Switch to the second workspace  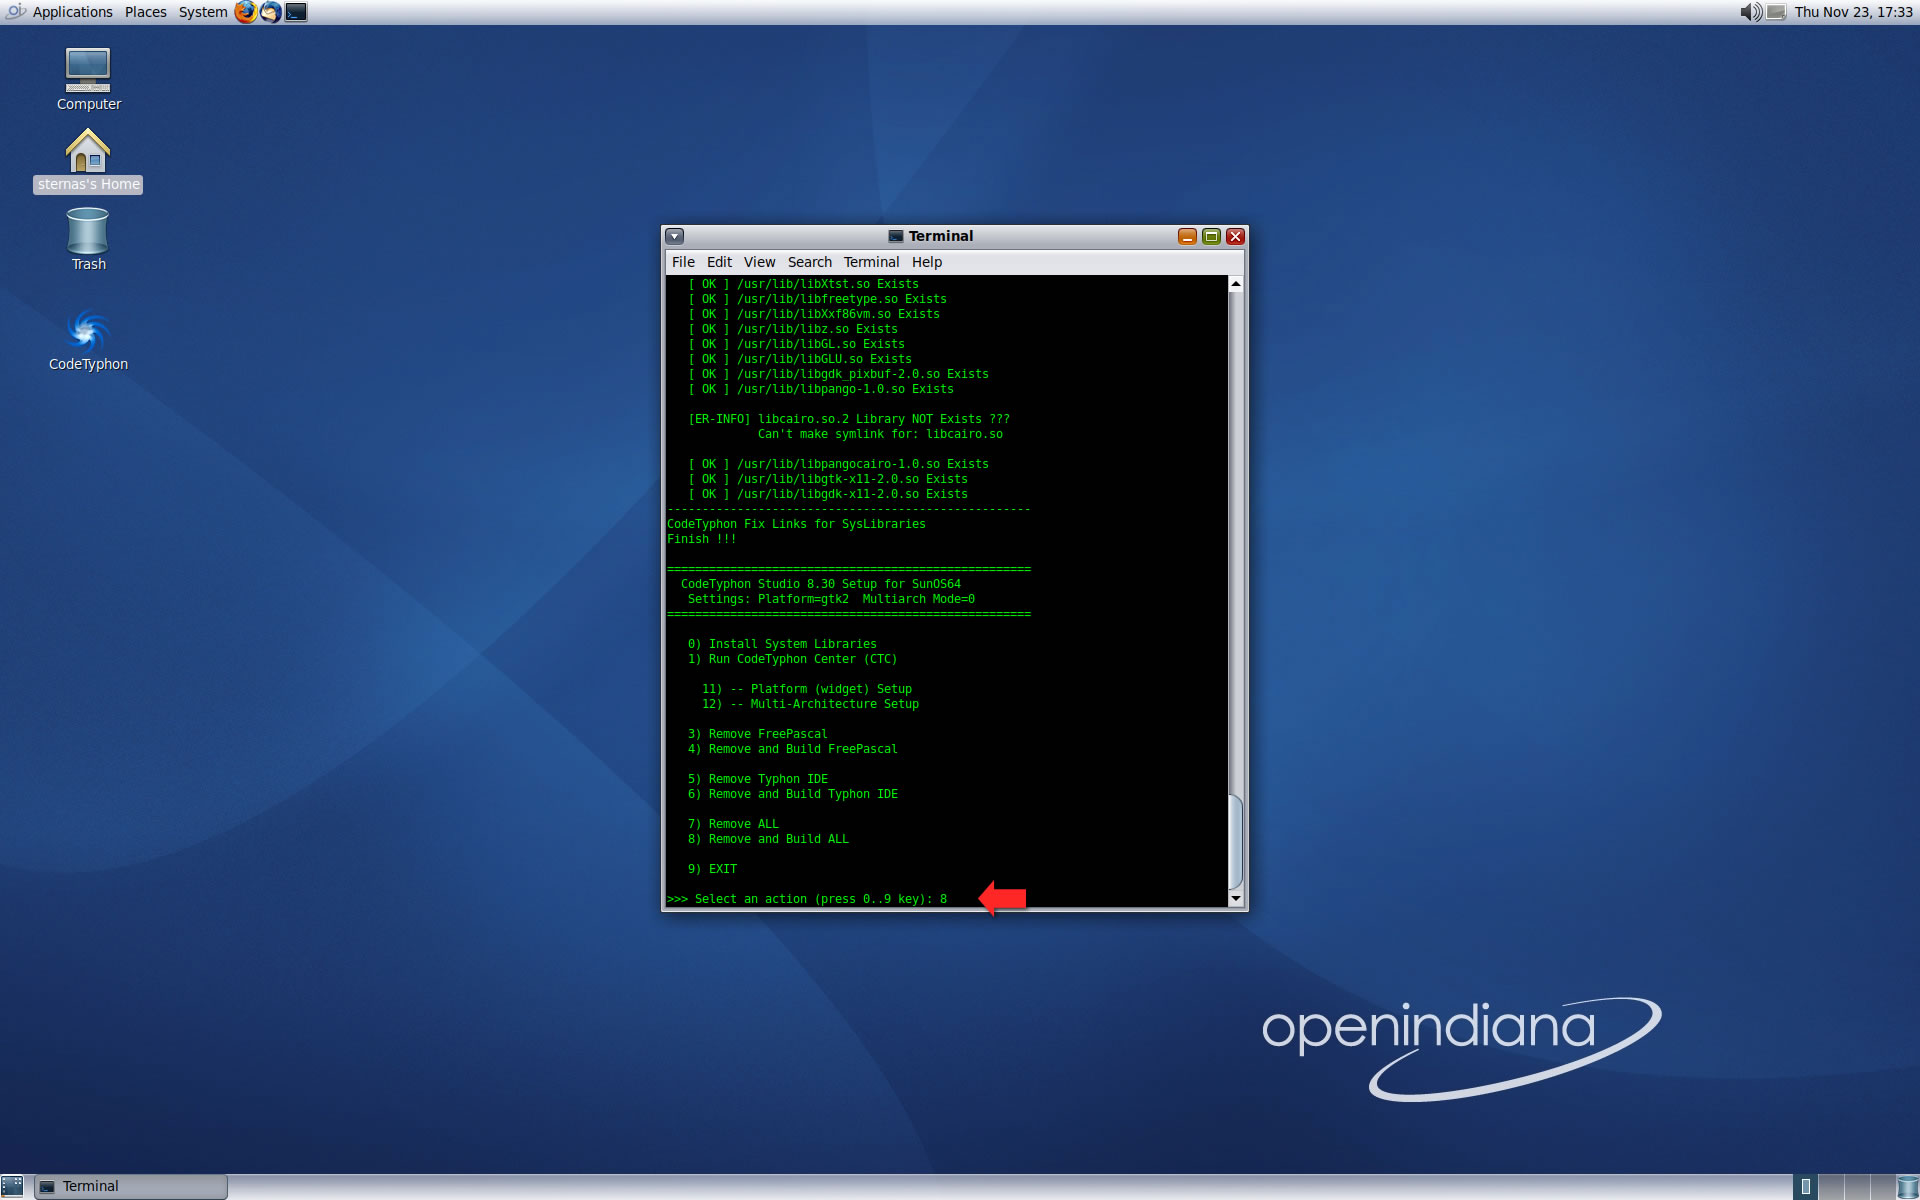(1832, 1187)
